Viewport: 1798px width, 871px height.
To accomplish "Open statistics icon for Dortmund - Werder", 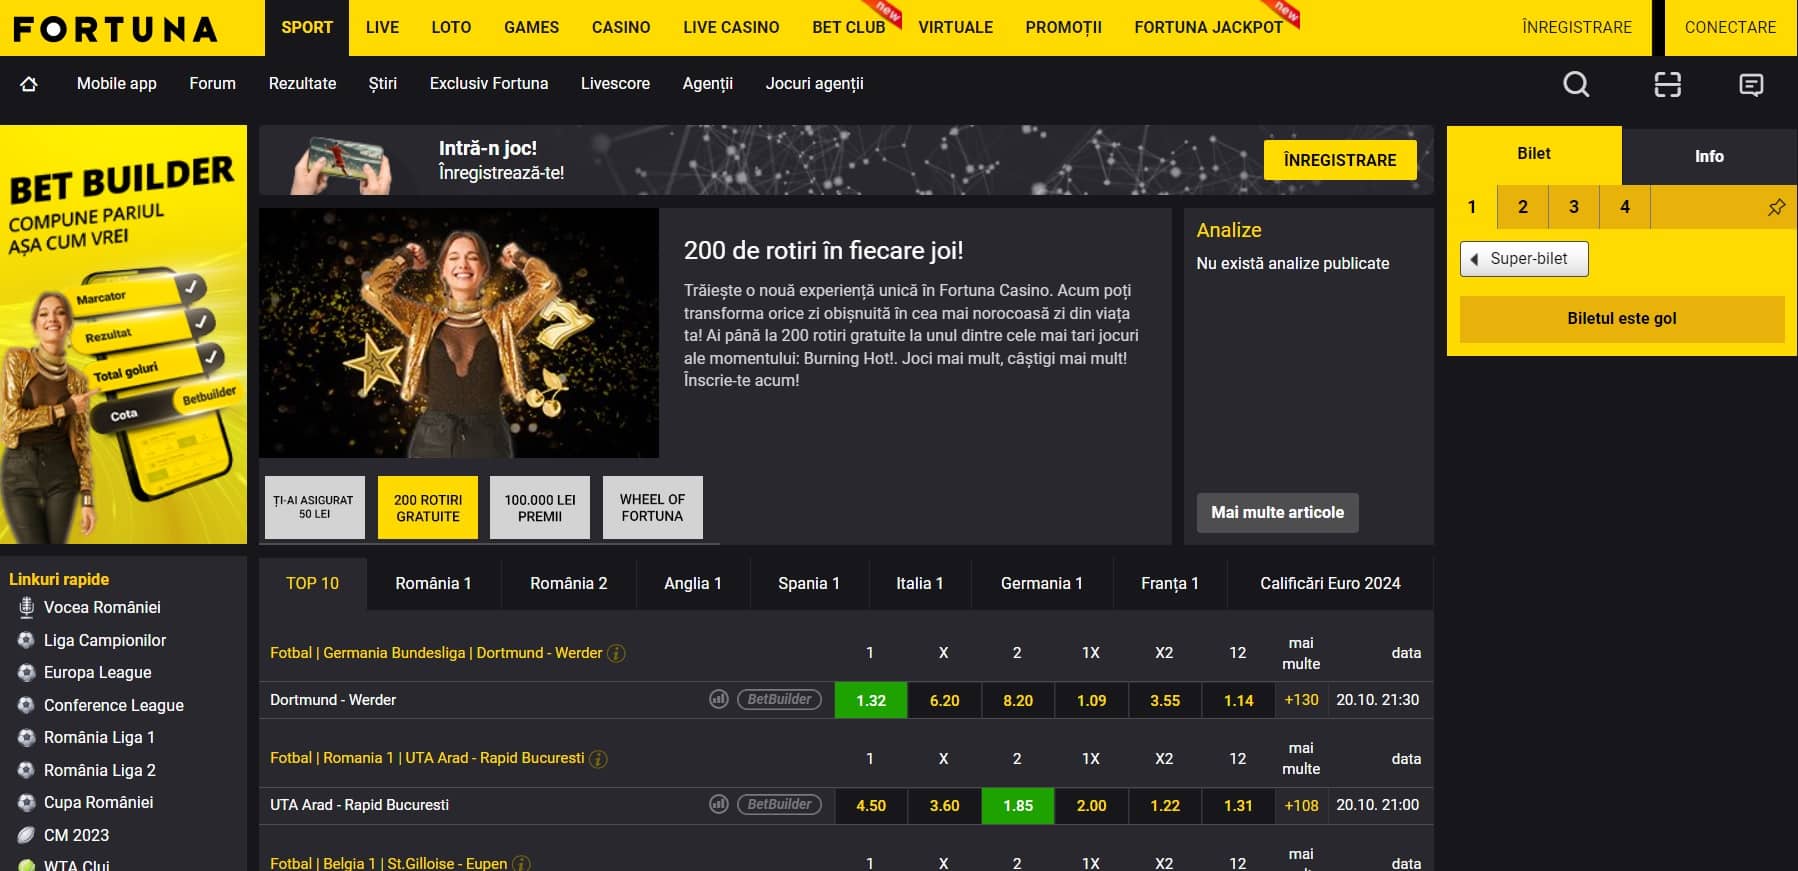I will click(x=718, y=700).
